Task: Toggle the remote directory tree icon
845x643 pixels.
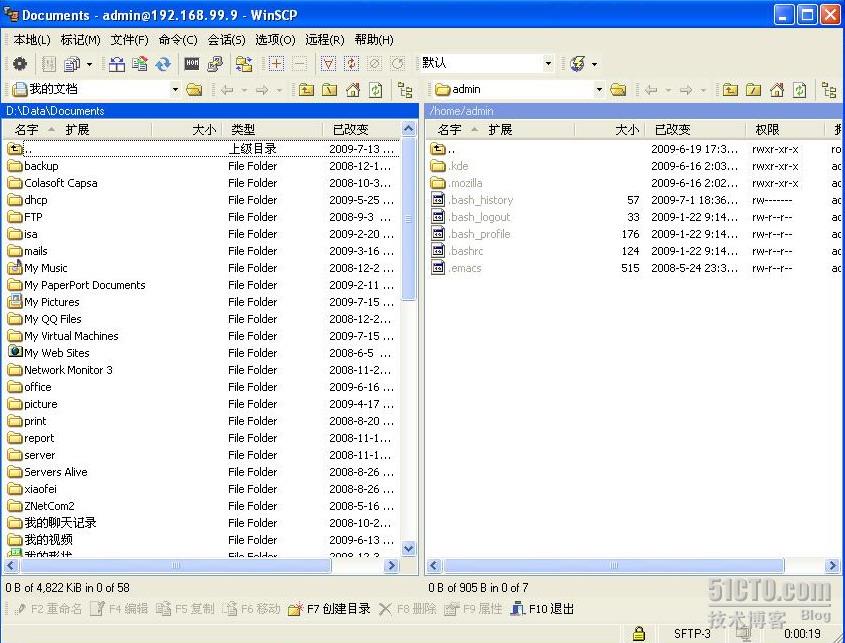Action: (829, 89)
